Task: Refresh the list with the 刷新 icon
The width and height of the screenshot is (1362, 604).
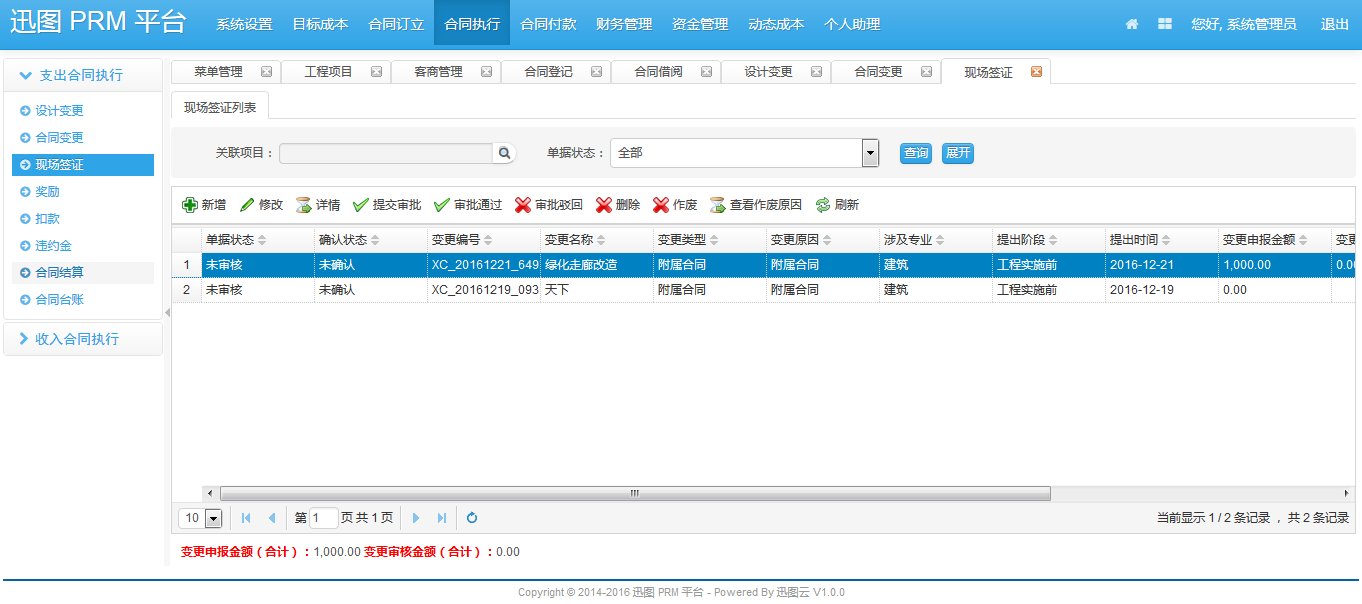Action: coord(823,205)
